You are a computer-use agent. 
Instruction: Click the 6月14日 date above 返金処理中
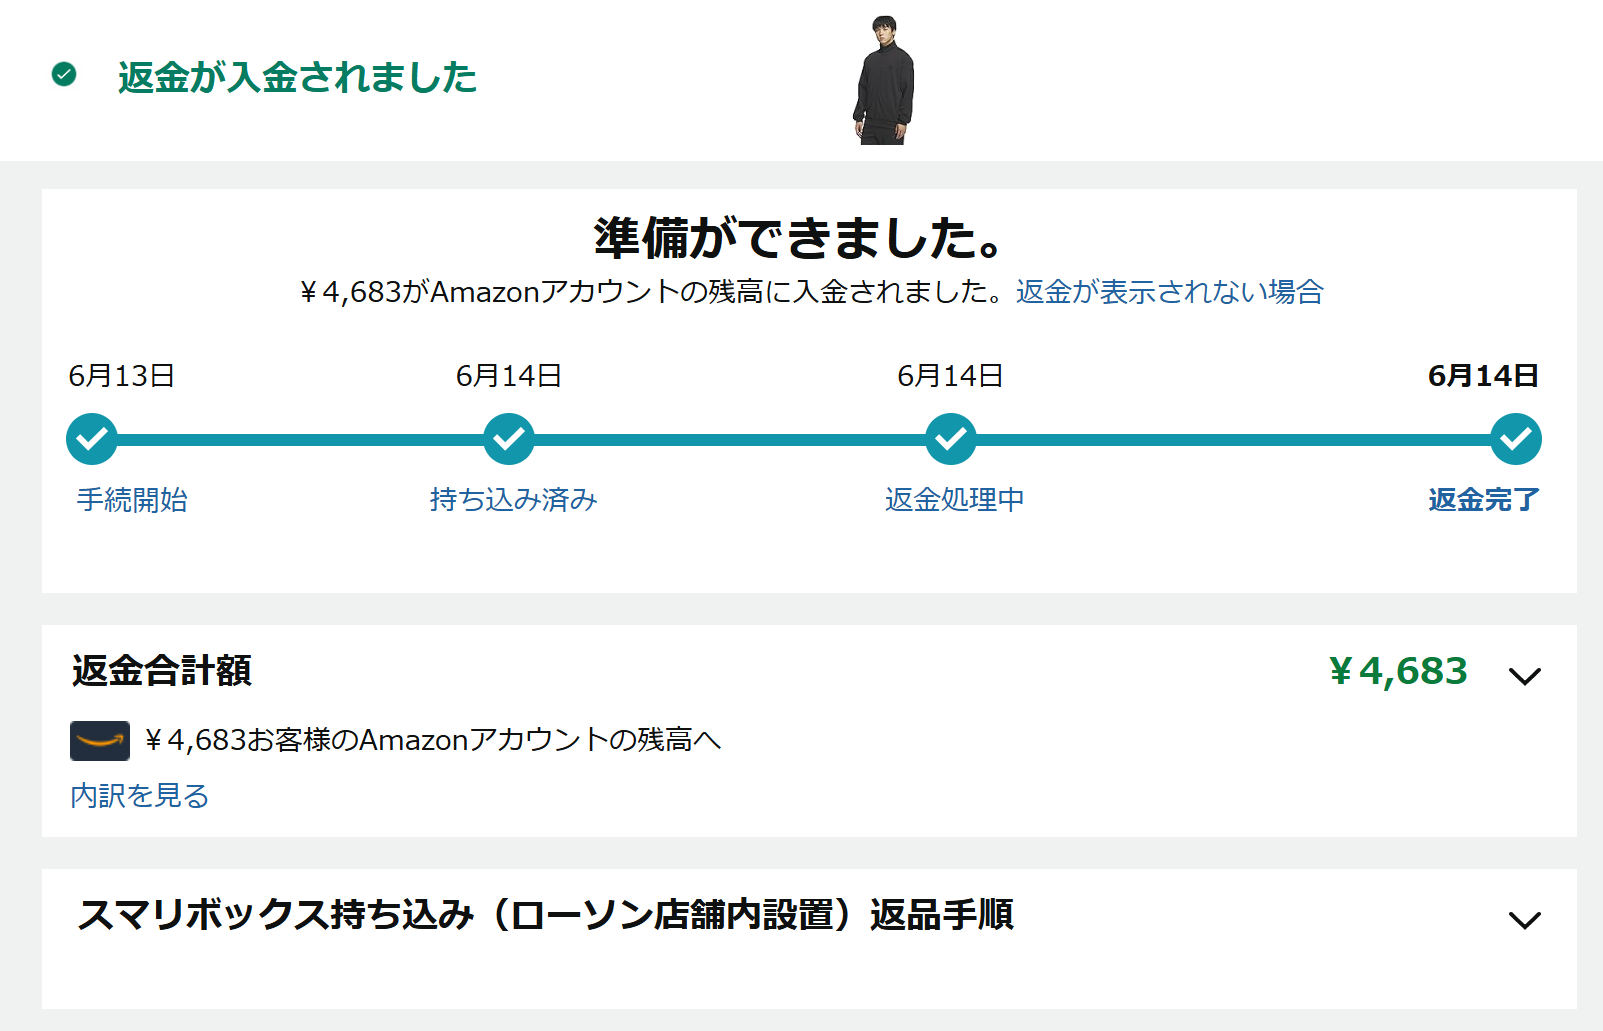(950, 376)
